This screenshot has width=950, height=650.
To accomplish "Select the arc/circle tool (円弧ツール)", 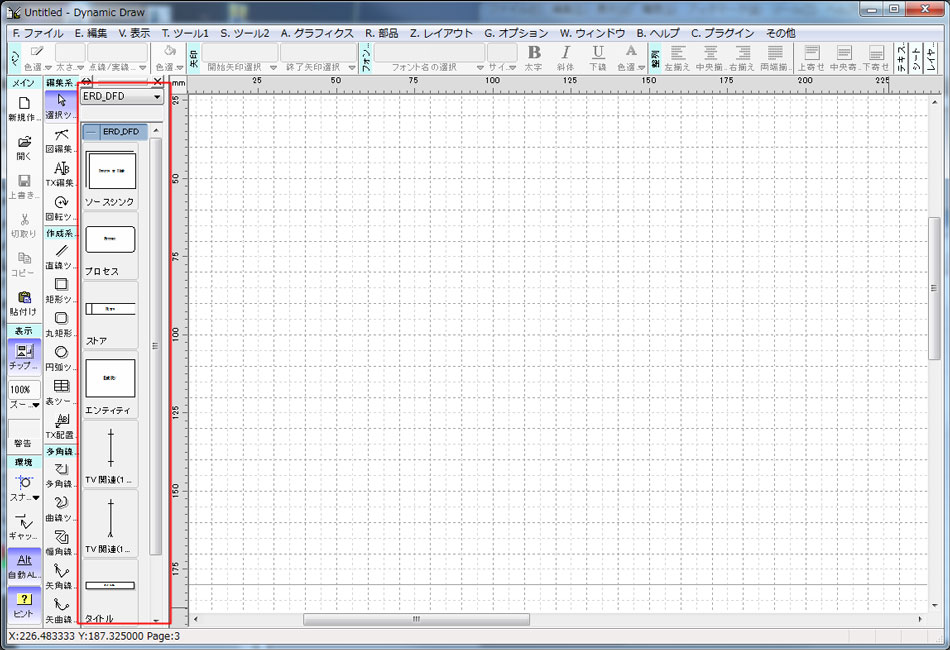I will pyautogui.click(x=61, y=359).
